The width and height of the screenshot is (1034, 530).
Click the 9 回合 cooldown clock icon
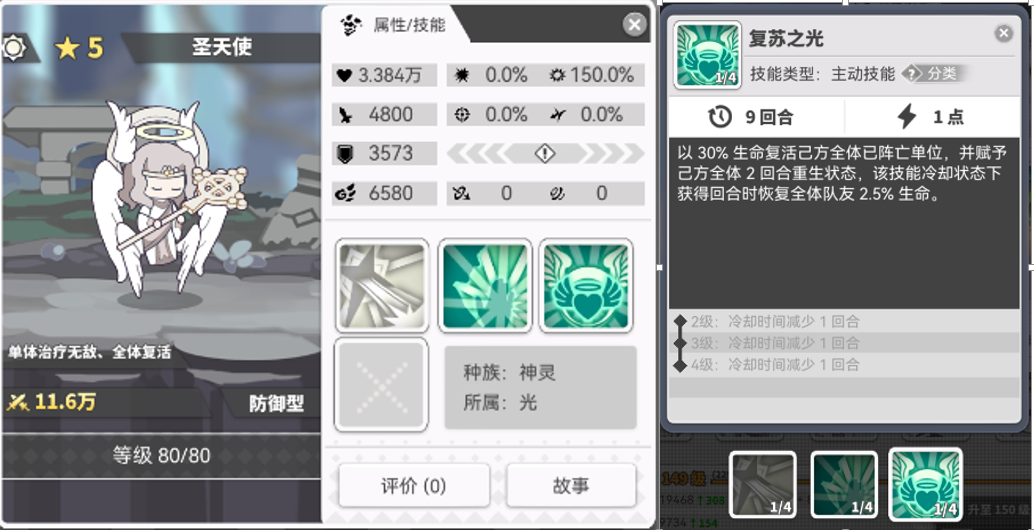pyautogui.click(x=720, y=117)
